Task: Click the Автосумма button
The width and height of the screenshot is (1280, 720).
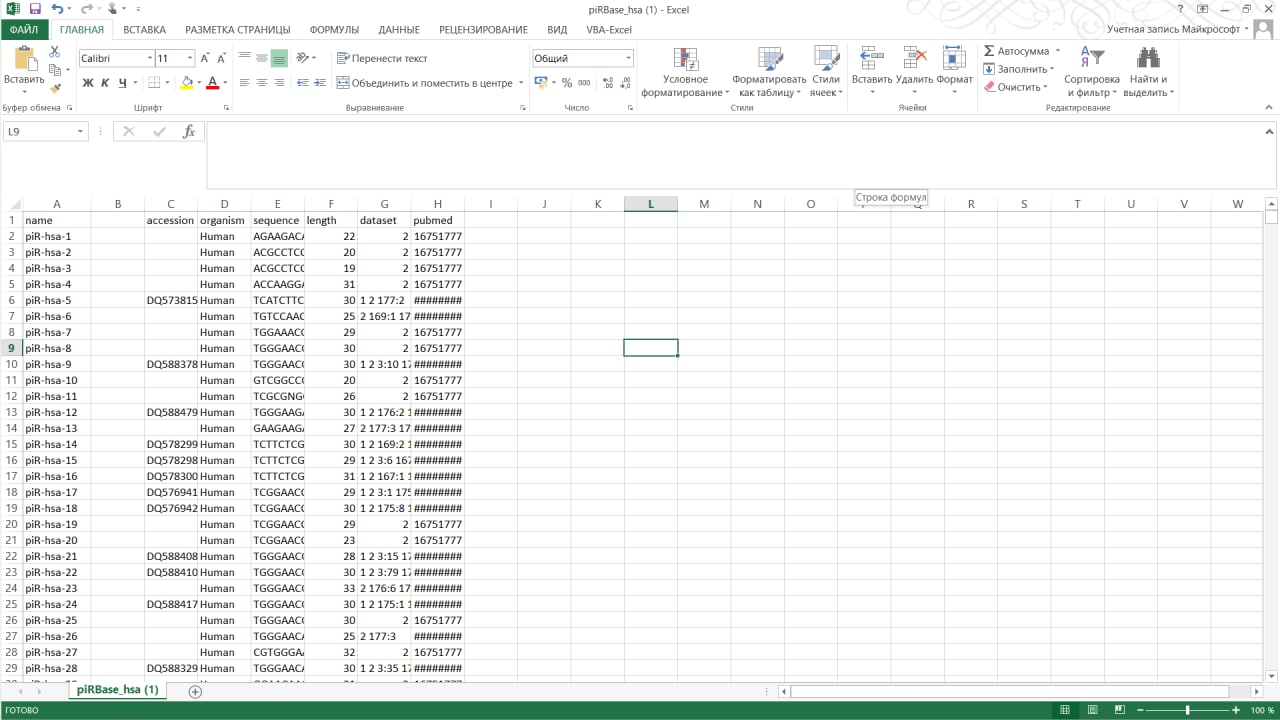Action: pos(1015,51)
